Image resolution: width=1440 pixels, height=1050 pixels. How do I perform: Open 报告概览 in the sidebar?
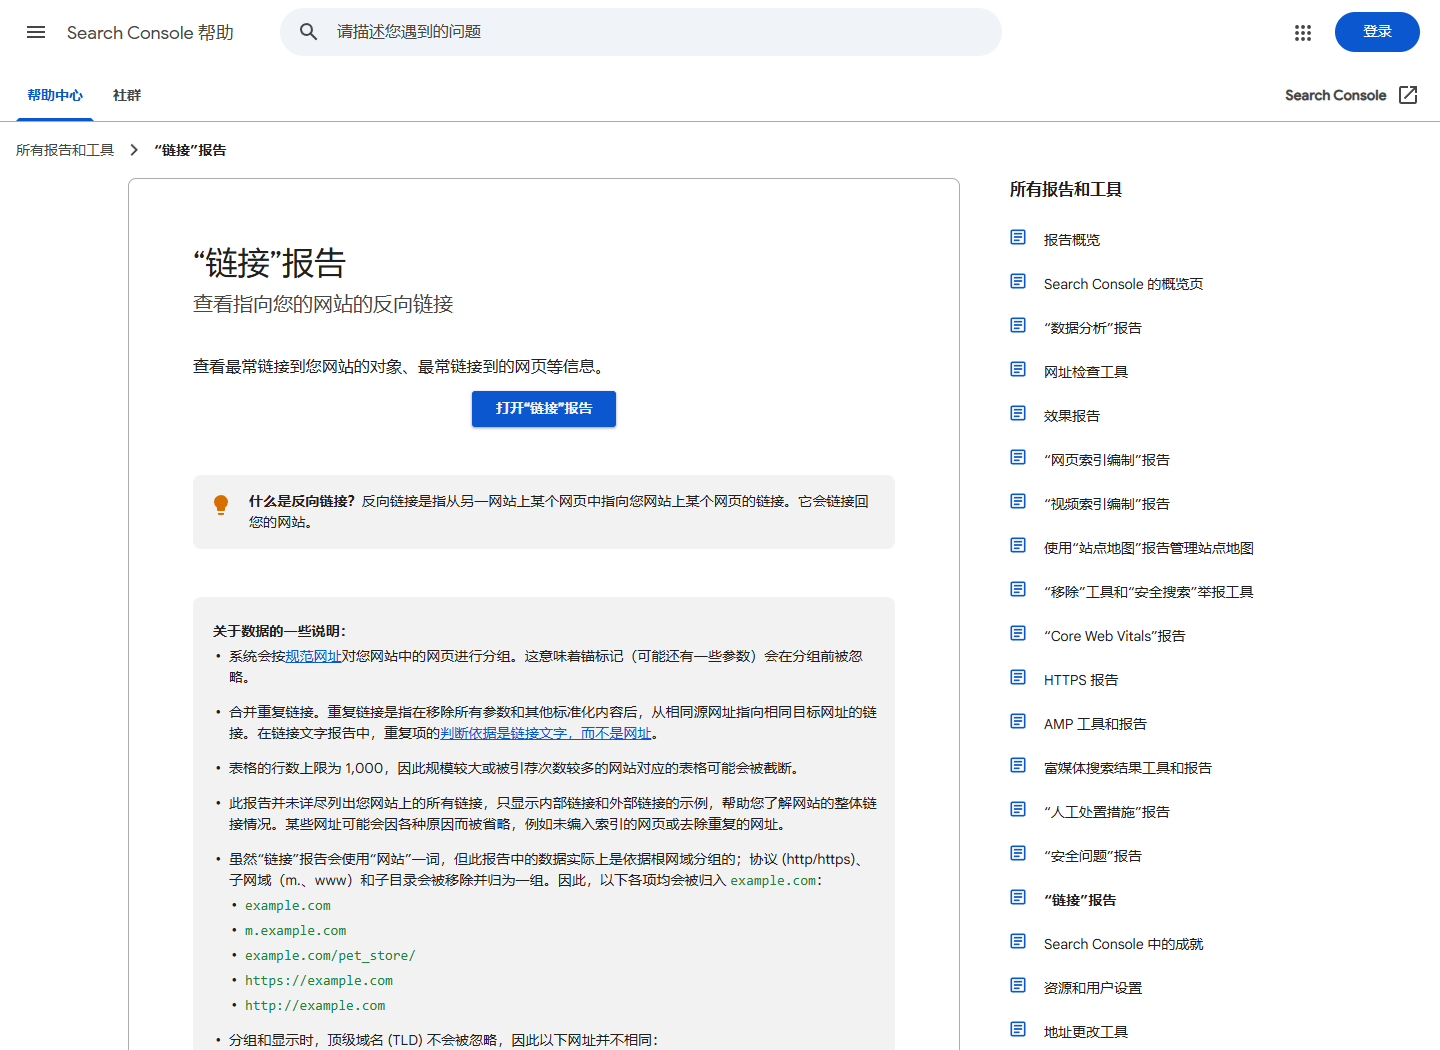(x=1072, y=240)
